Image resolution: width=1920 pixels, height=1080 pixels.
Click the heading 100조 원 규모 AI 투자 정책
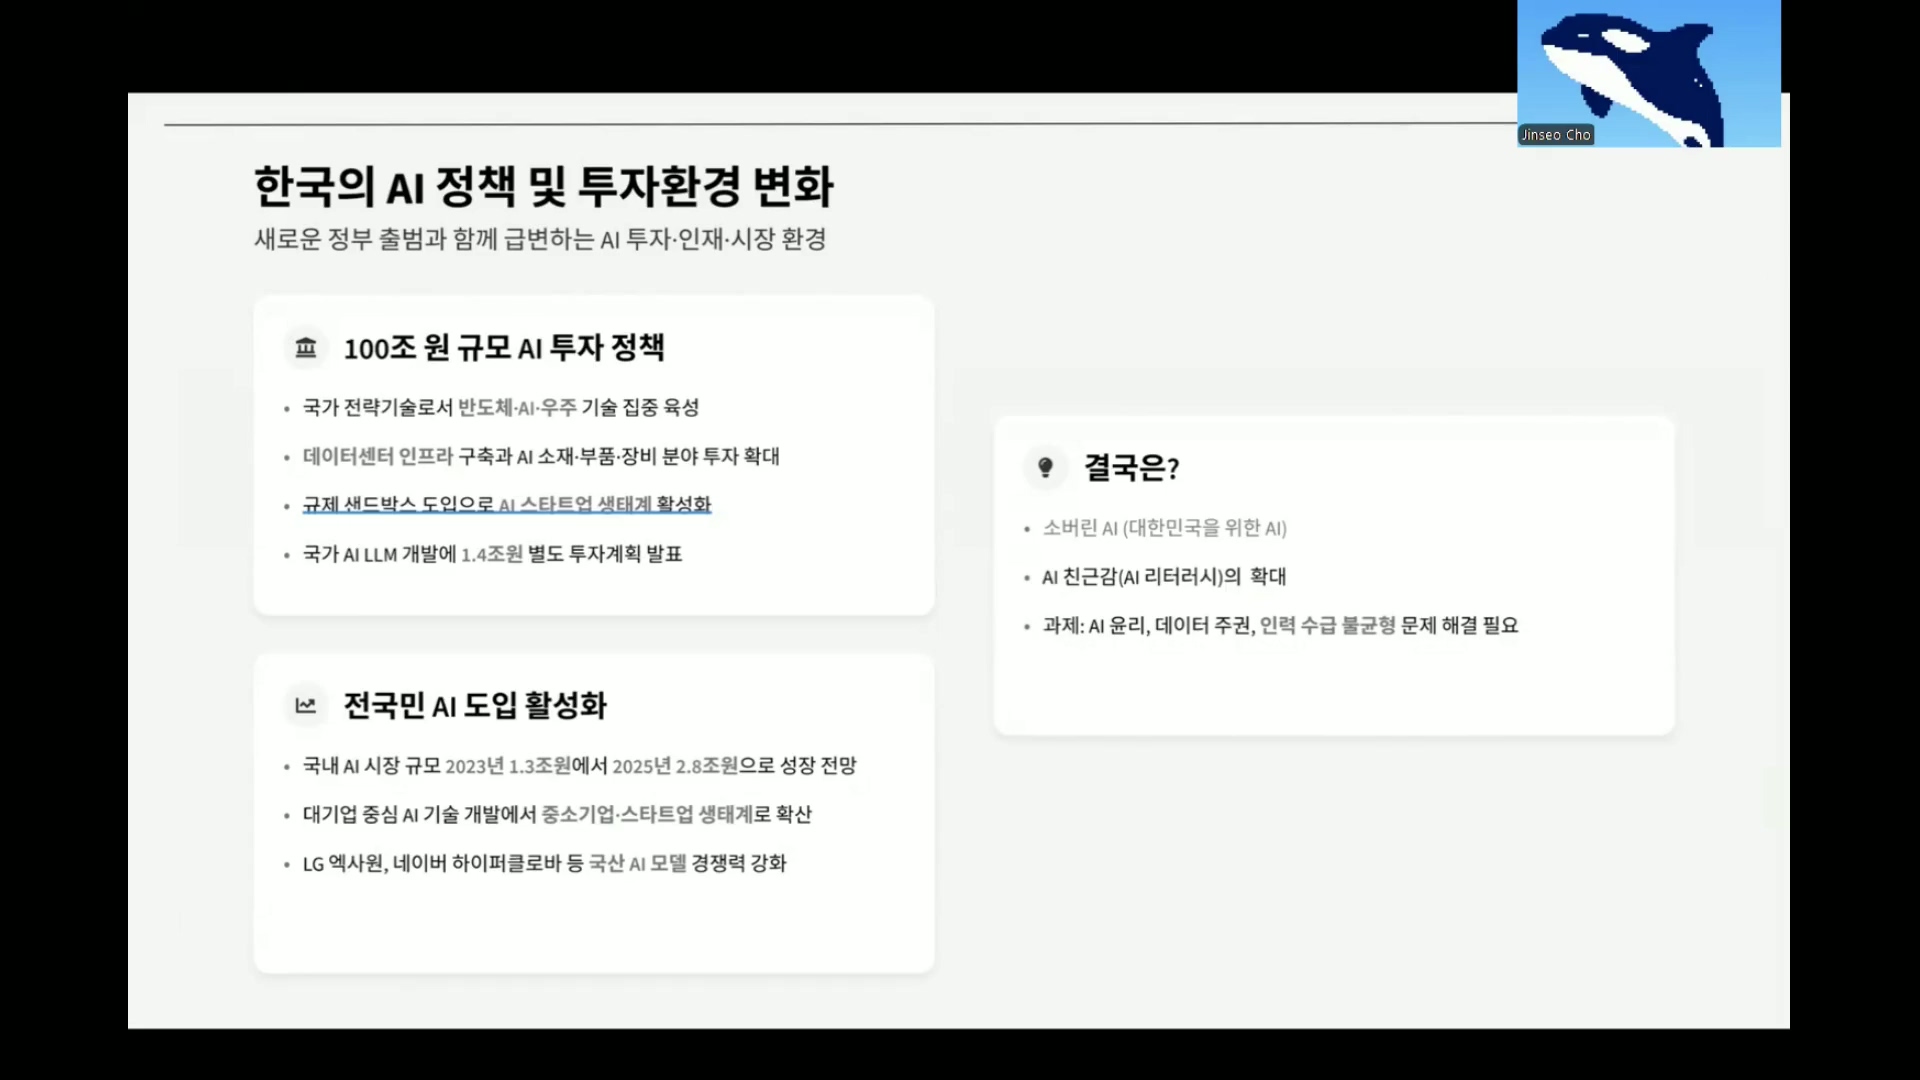click(504, 348)
